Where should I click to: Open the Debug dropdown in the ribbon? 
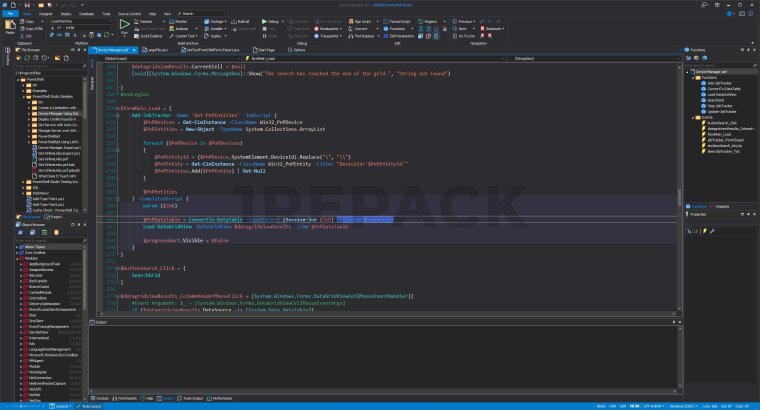tap(272, 20)
